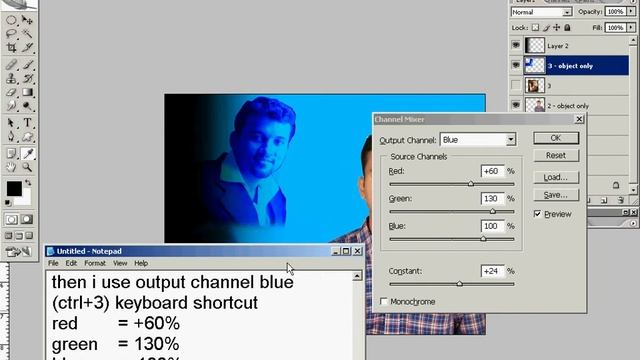Viewport: 640px width, 360px height.
Task: Open Notepad Edit menu
Action: tap(71, 263)
